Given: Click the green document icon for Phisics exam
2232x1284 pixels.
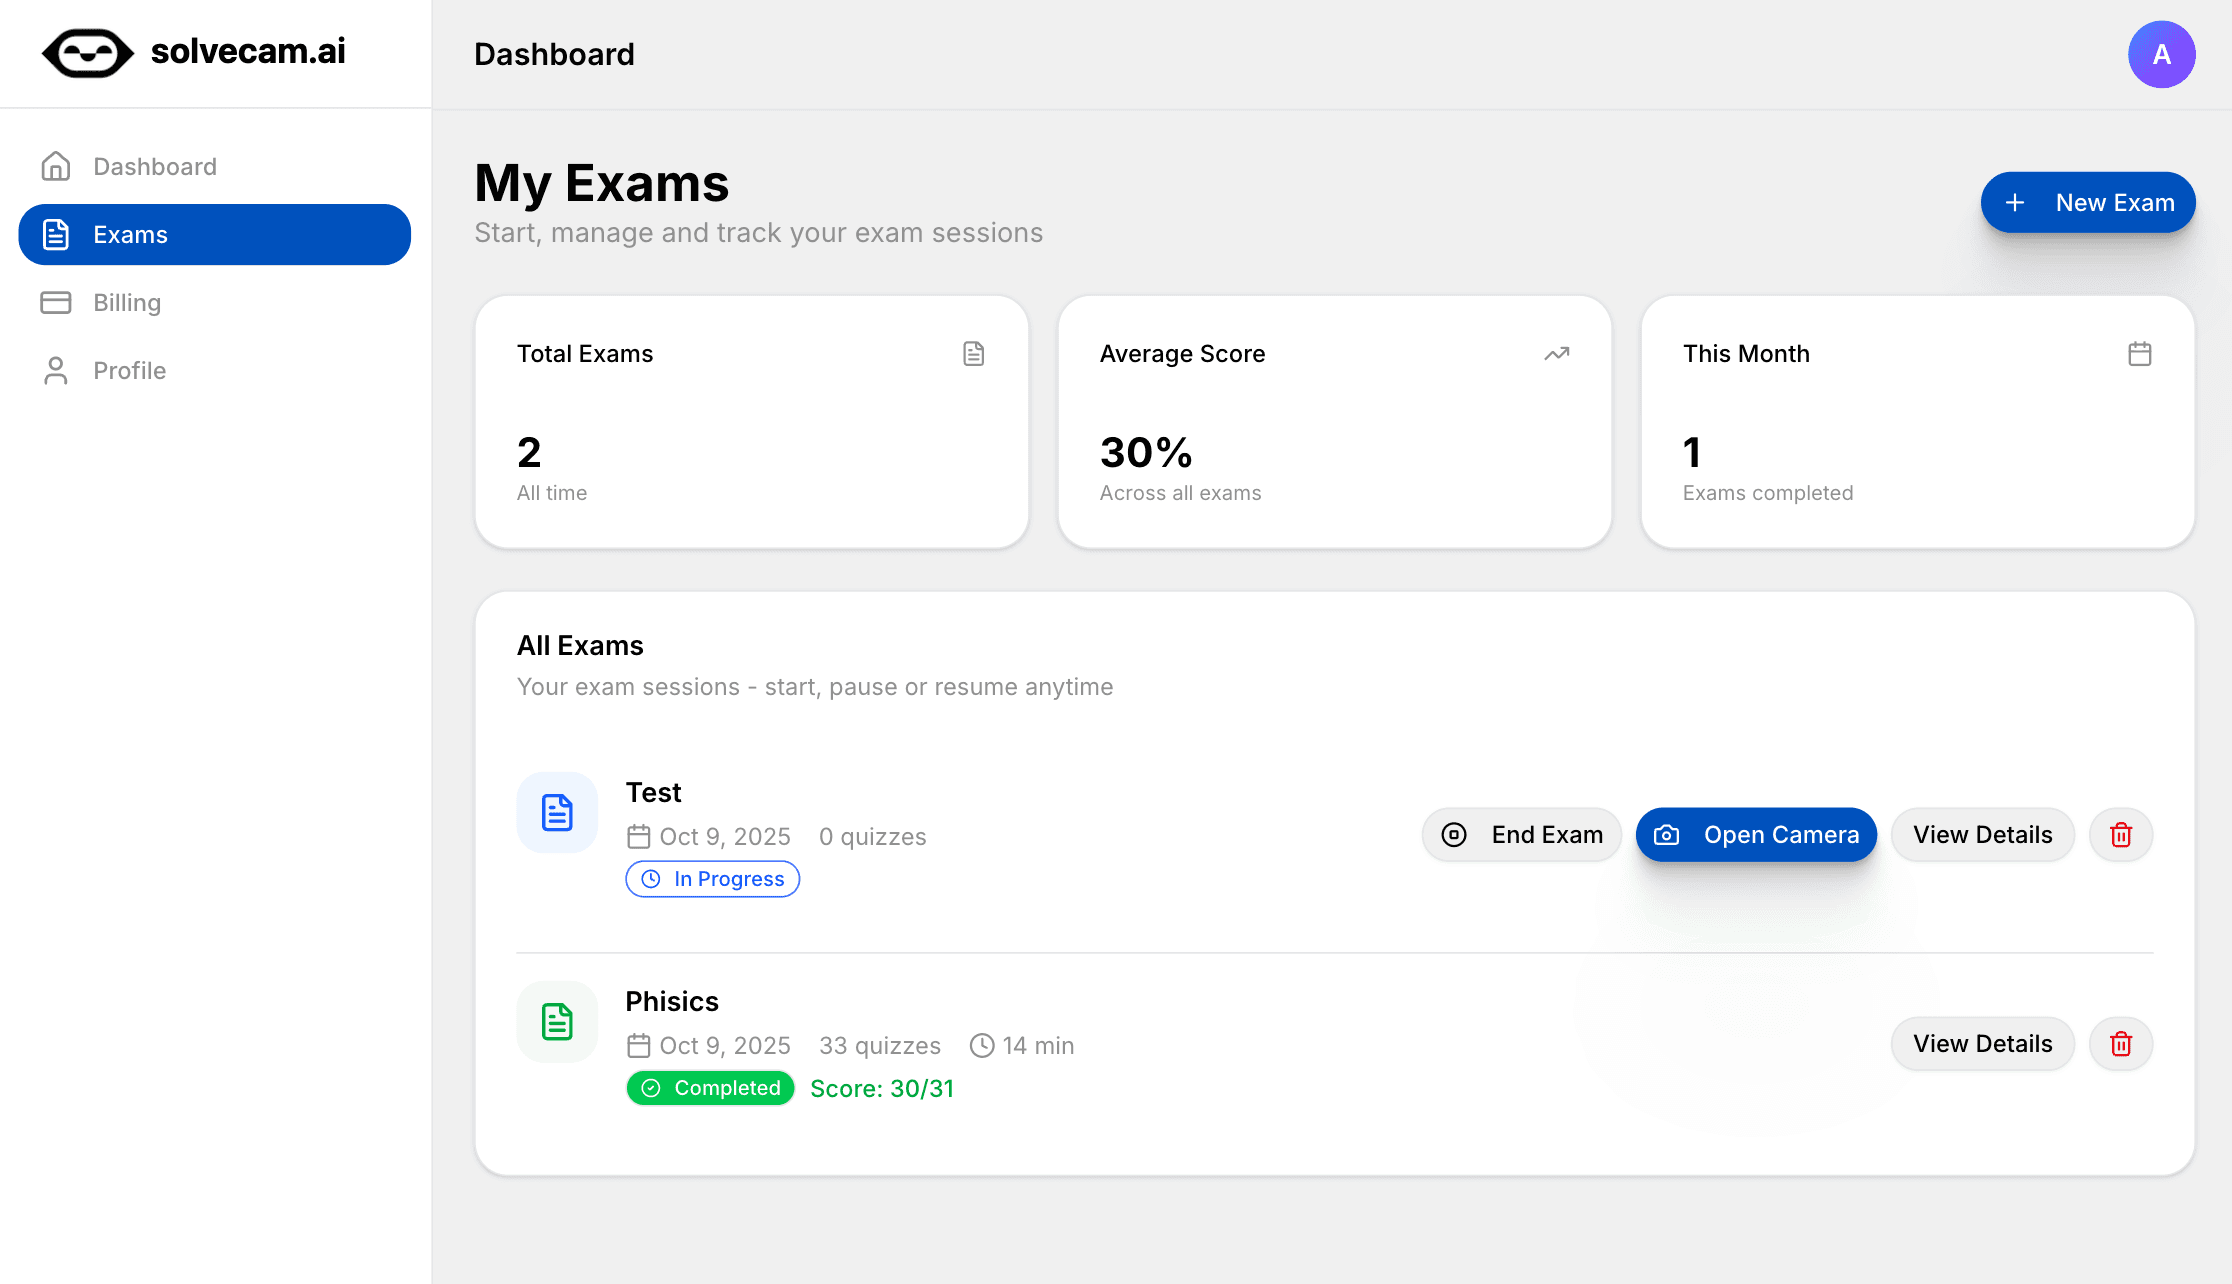Looking at the screenshot, I should pos(557,1022).
